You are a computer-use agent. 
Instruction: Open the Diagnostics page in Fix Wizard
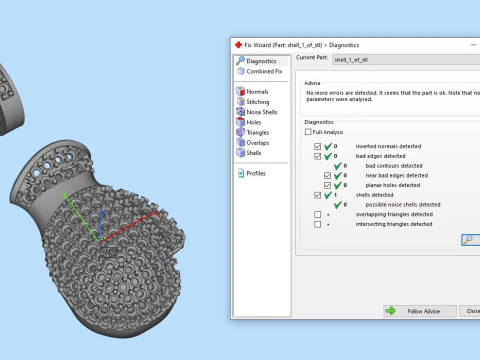pos(257,61)
